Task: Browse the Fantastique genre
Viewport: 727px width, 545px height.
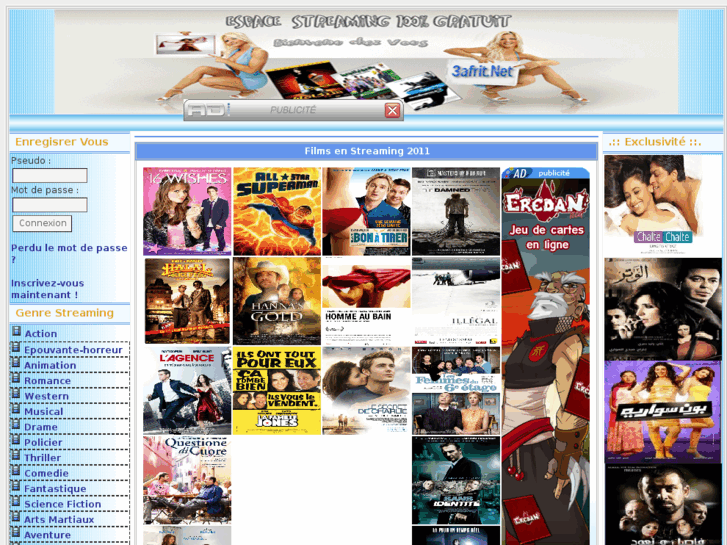Action: 55,488
